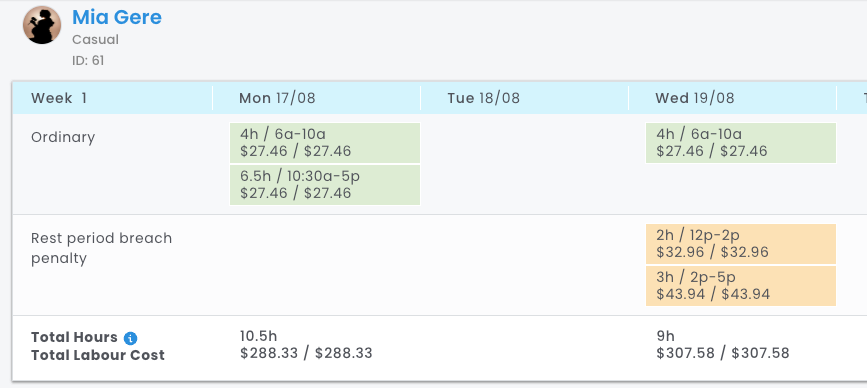The width and height of the screenshot is (867, 388).
Task: Select the 3h 2p-5p penalty block
Action: click(x=741, y=286)
